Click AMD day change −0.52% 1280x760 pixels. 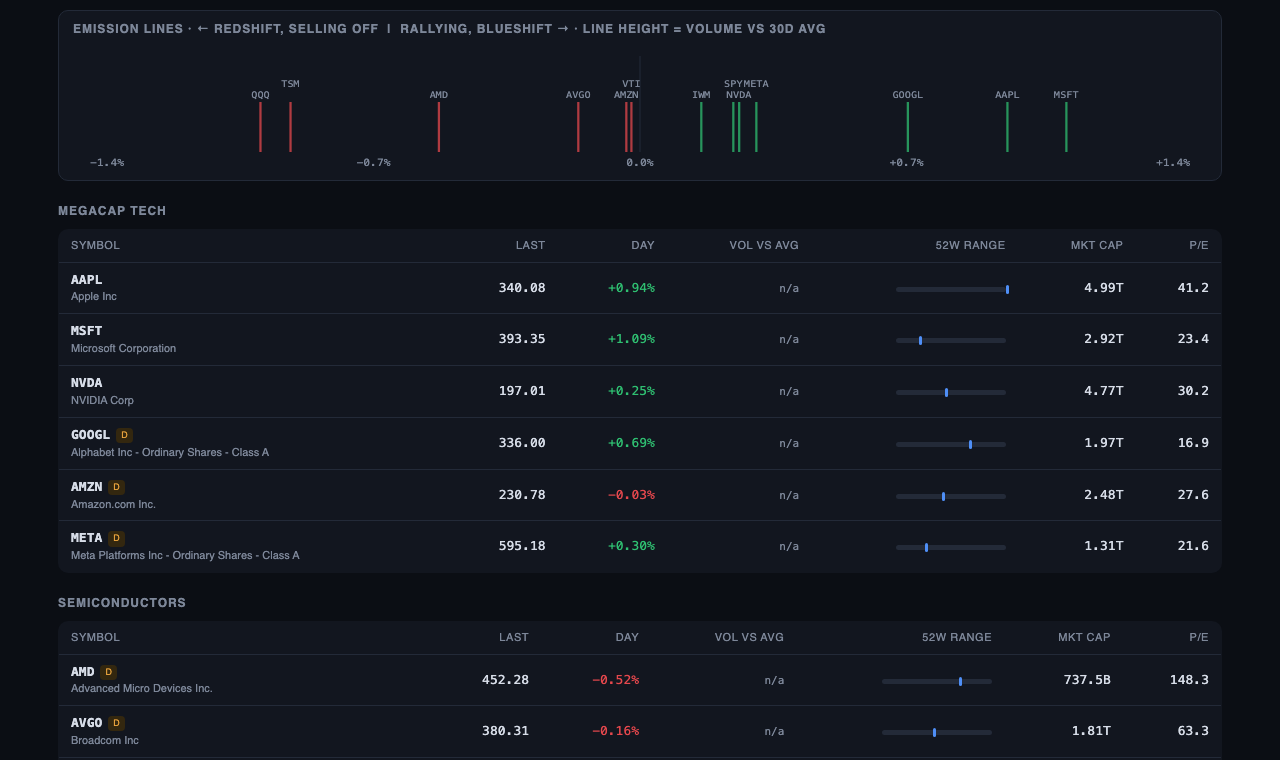615,680
